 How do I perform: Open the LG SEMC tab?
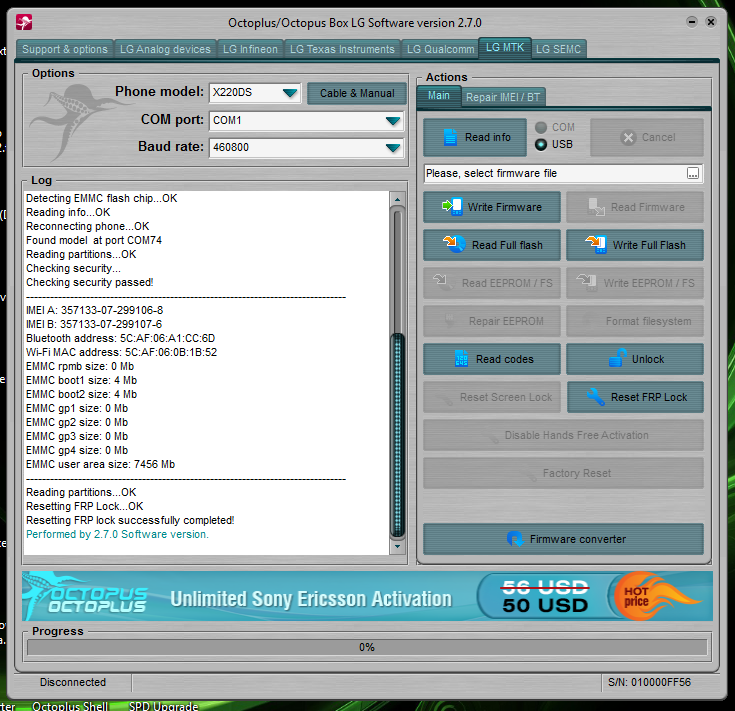(558, 49)
